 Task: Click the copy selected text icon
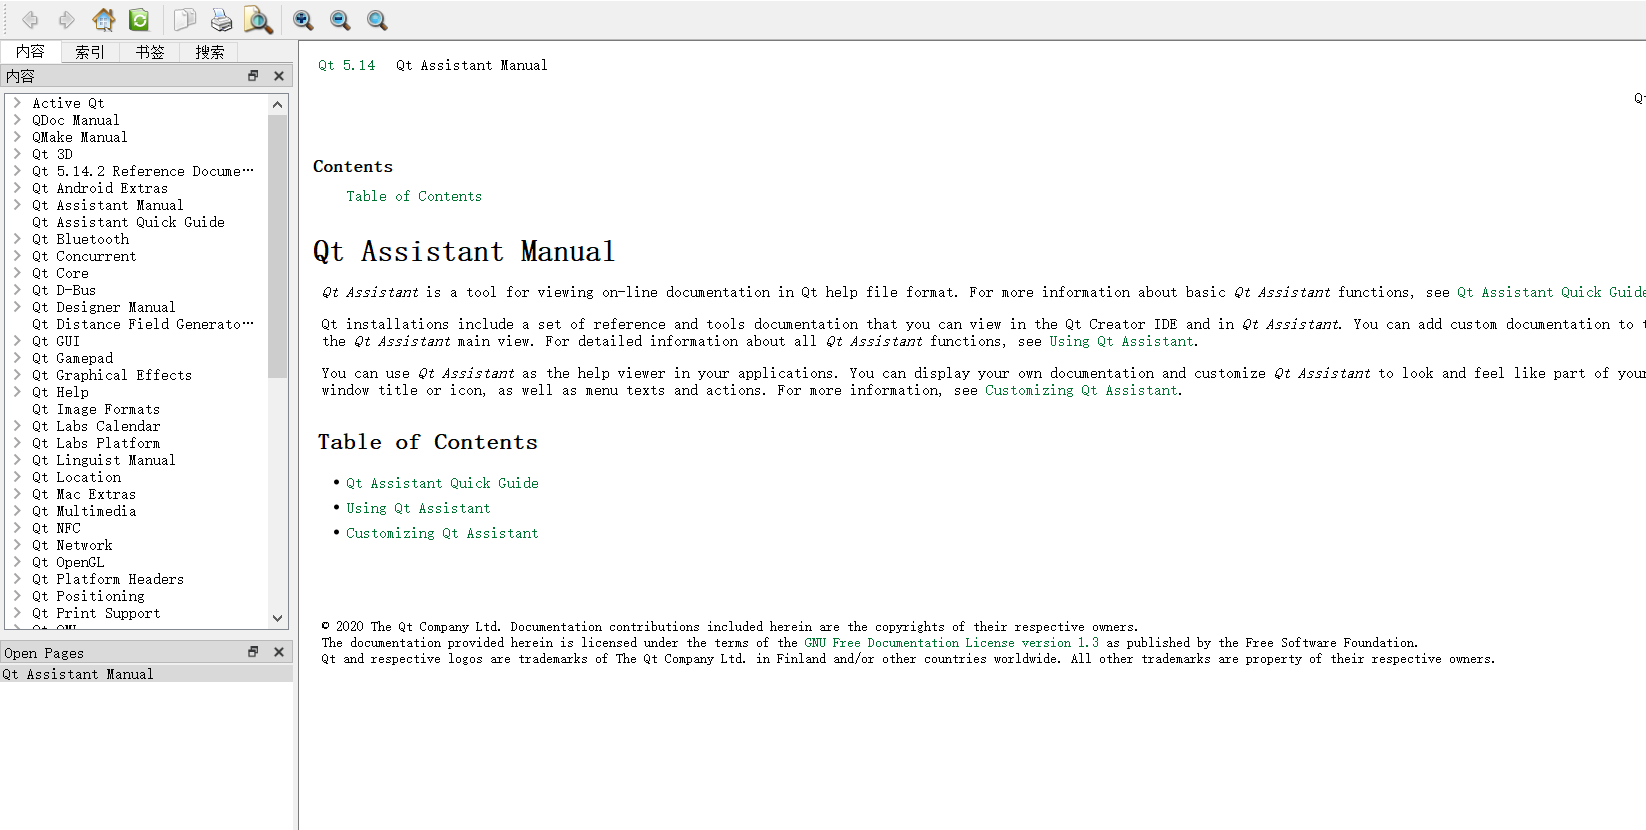click(185, 20)
